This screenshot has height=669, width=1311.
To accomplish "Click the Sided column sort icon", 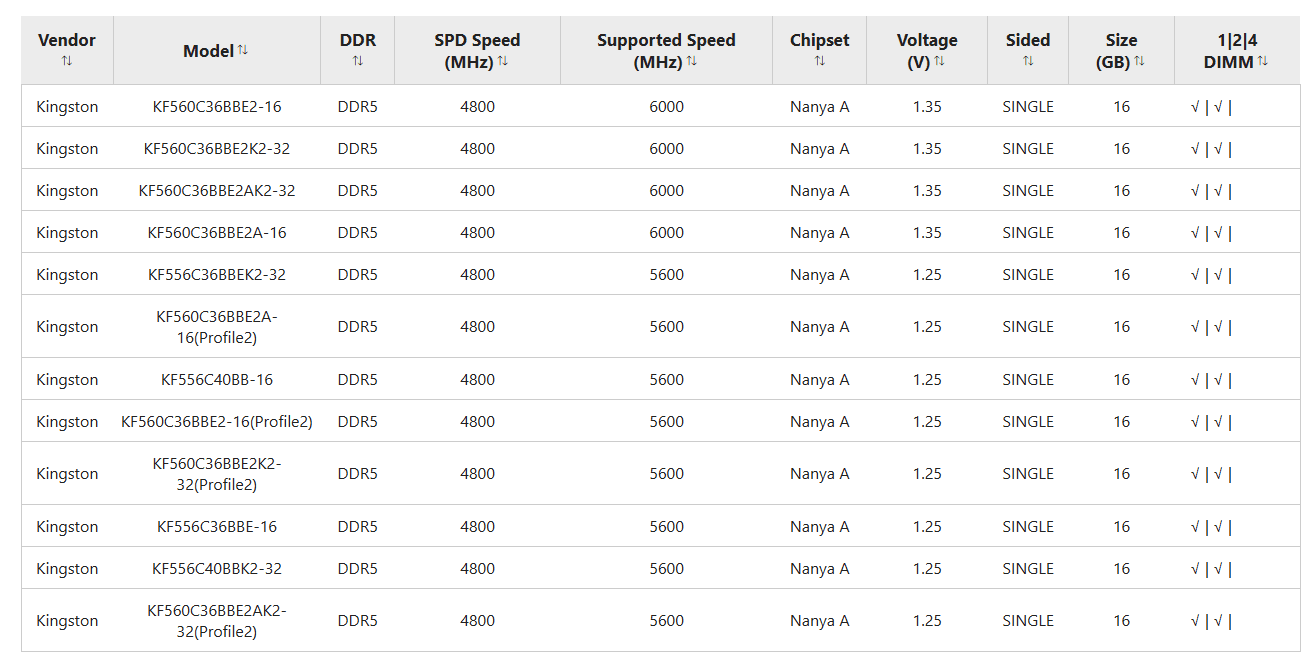I will coord(1028,61).
